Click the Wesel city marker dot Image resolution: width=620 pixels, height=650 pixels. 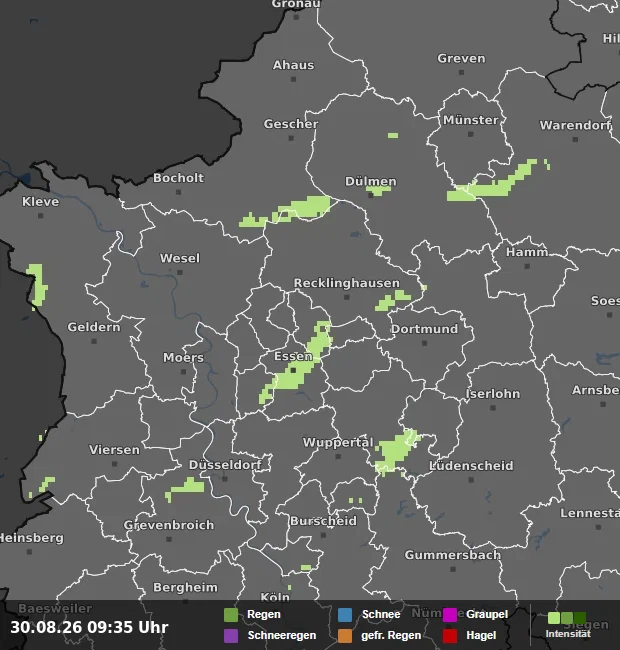click(x=179, y=272)
